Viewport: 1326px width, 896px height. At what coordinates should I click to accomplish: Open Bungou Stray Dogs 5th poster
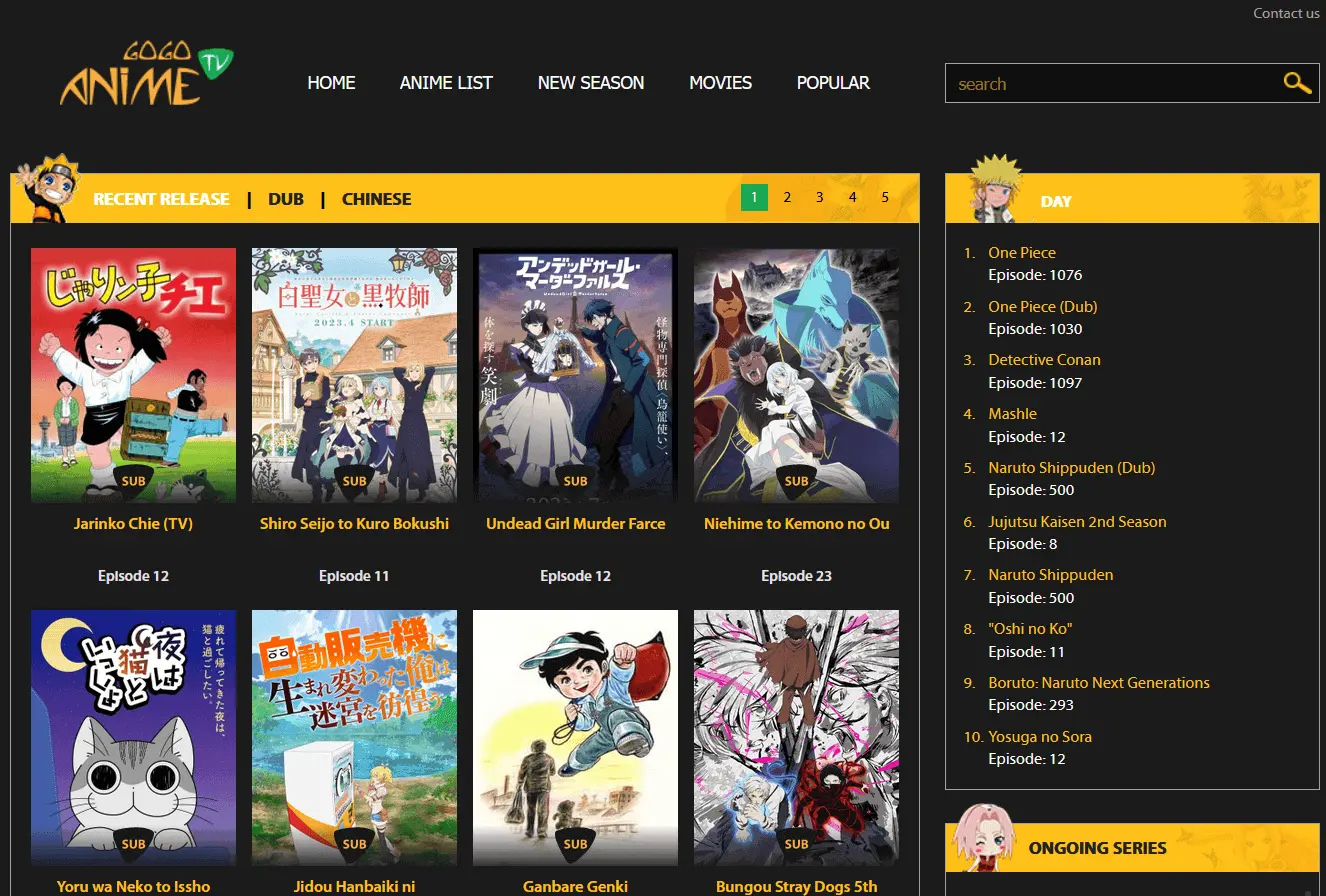coord(796,738)
